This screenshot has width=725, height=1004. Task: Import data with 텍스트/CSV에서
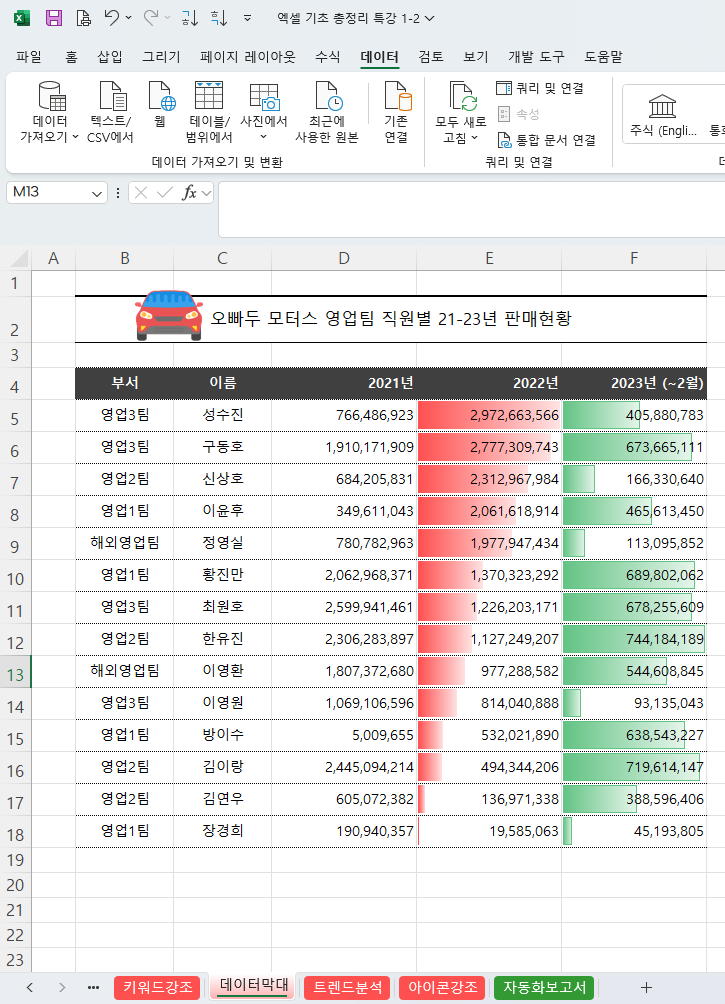[x=110, y=112]
